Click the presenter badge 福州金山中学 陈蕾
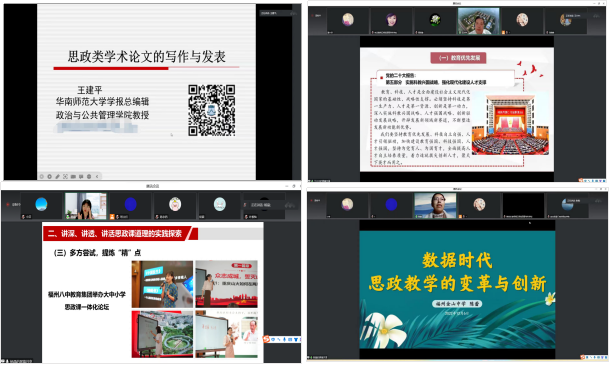The image size is (609, 365). point(457,304)
